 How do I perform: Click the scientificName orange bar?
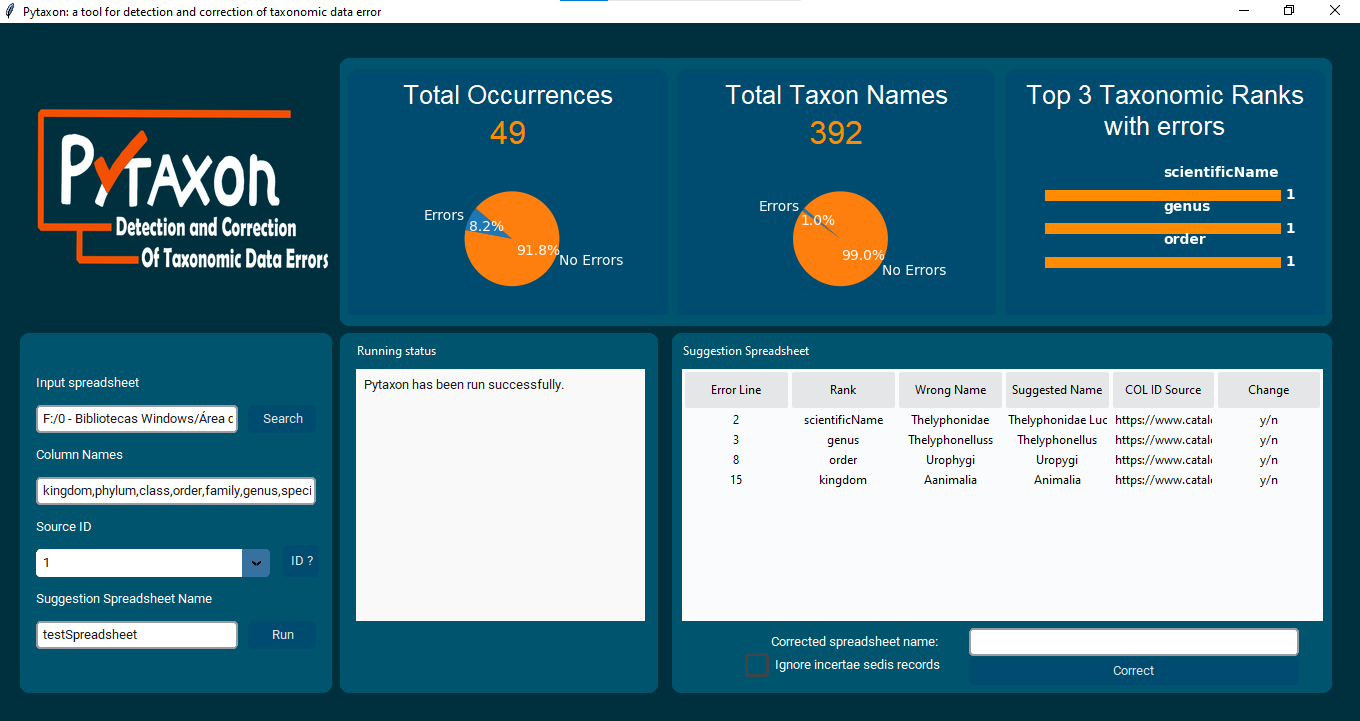[x=1162, y=195]
